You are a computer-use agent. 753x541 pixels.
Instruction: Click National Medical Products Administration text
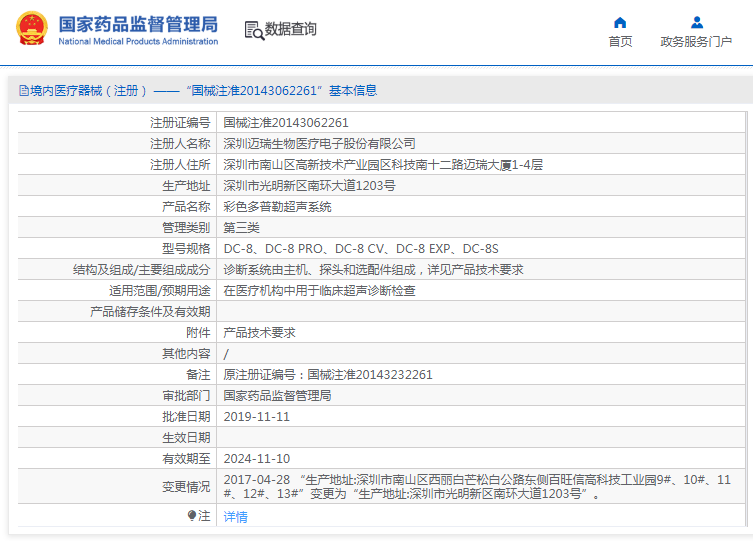(x=138, y=41)
